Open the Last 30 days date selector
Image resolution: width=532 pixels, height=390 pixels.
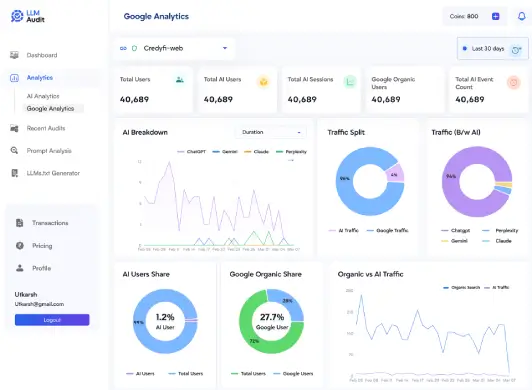click(x=493, y=49)
